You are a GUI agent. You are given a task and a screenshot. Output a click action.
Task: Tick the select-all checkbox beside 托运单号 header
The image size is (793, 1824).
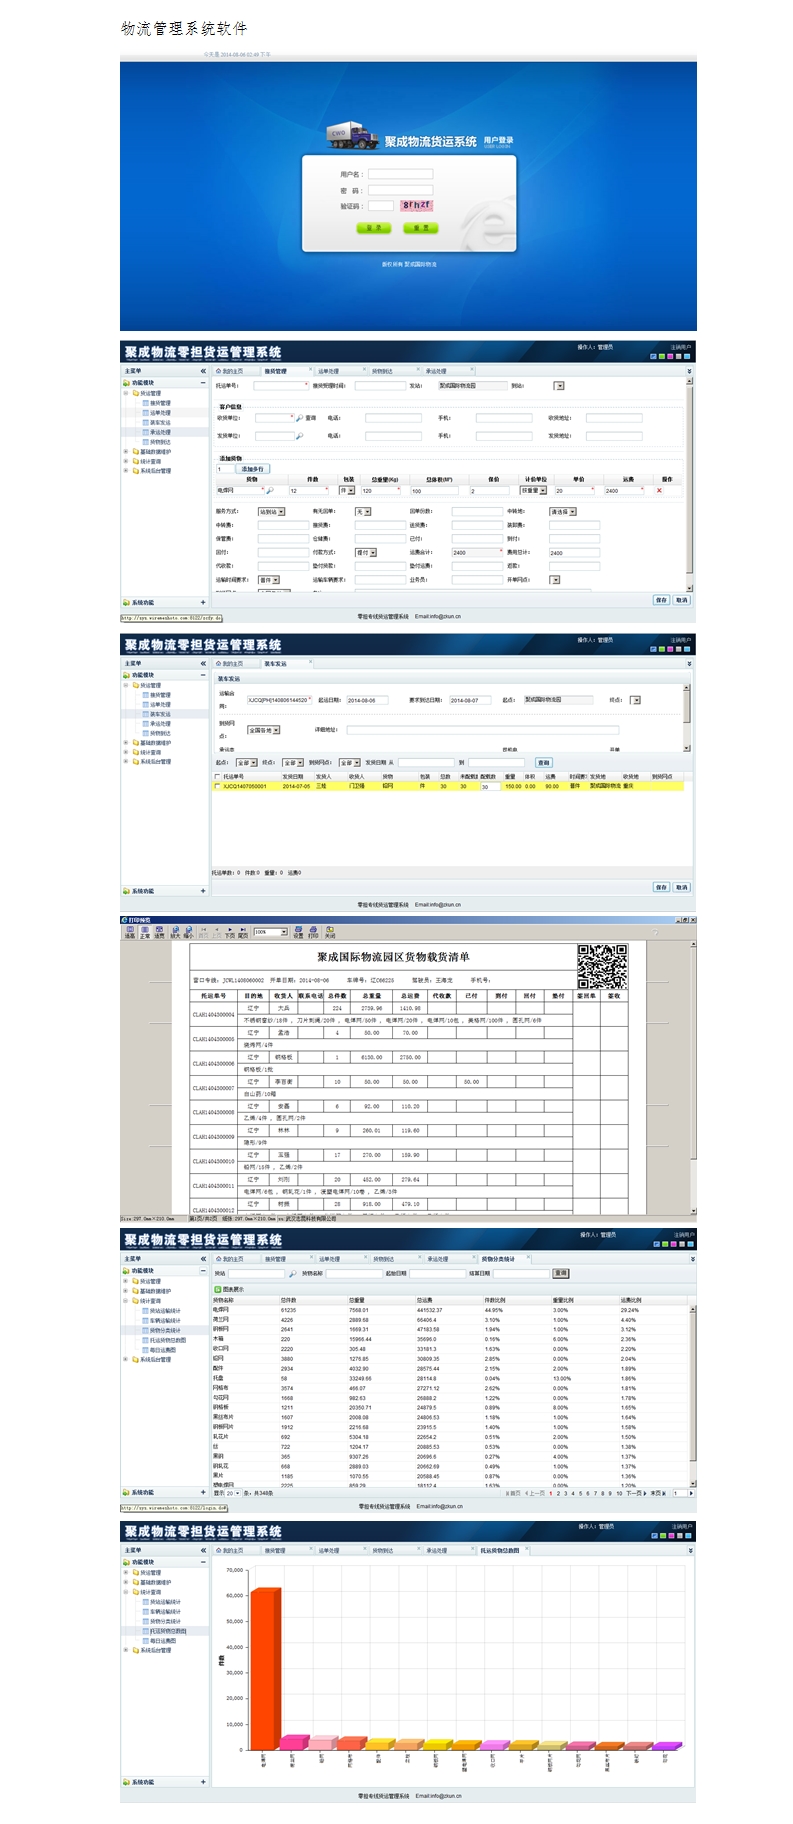pyautogui.click(x=217, y=777)
